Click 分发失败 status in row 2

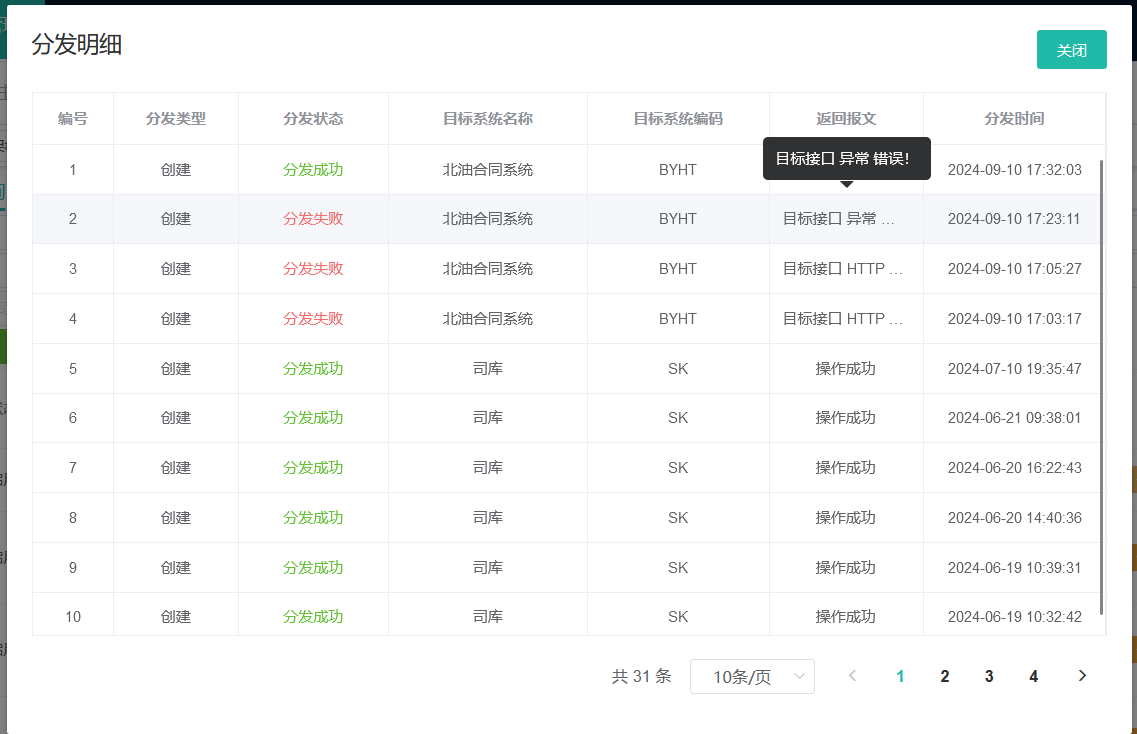313,219
